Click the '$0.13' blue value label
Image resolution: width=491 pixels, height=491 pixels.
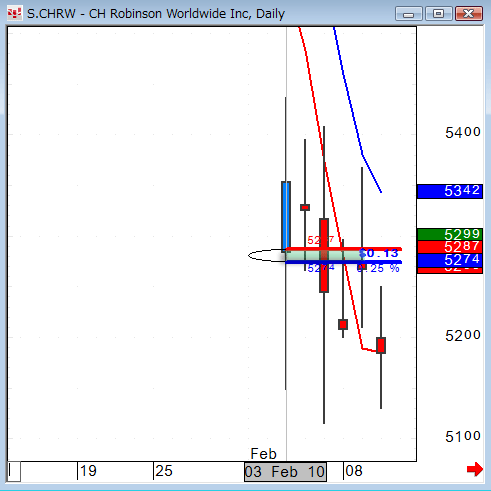tap(379, 253)
